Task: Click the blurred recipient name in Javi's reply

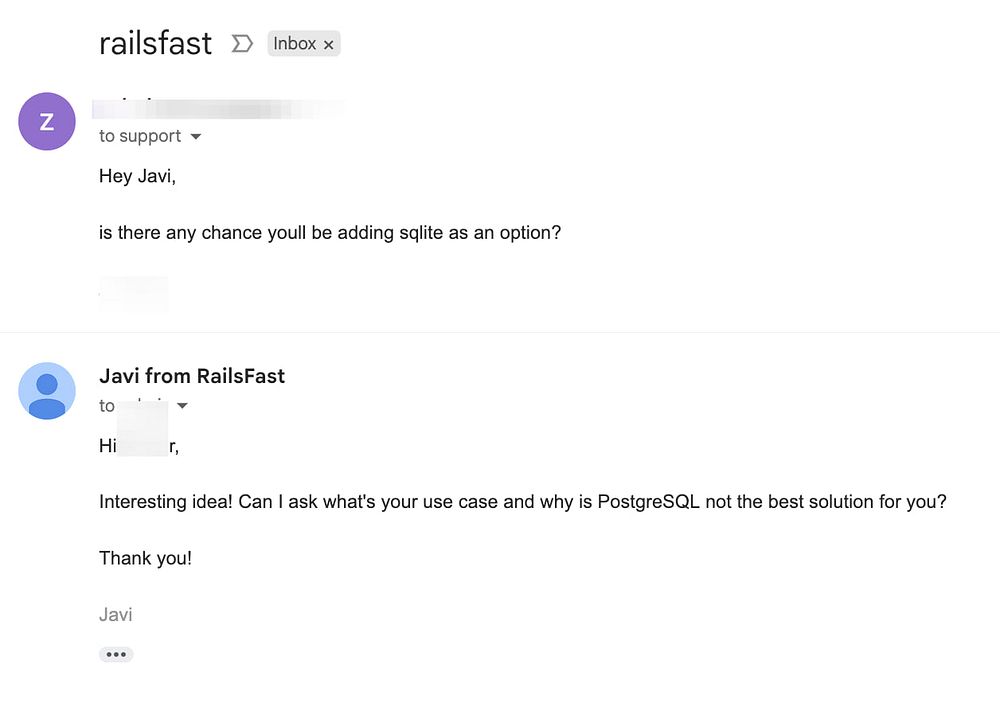Action: pyautogui.click(x=143, y=405)
